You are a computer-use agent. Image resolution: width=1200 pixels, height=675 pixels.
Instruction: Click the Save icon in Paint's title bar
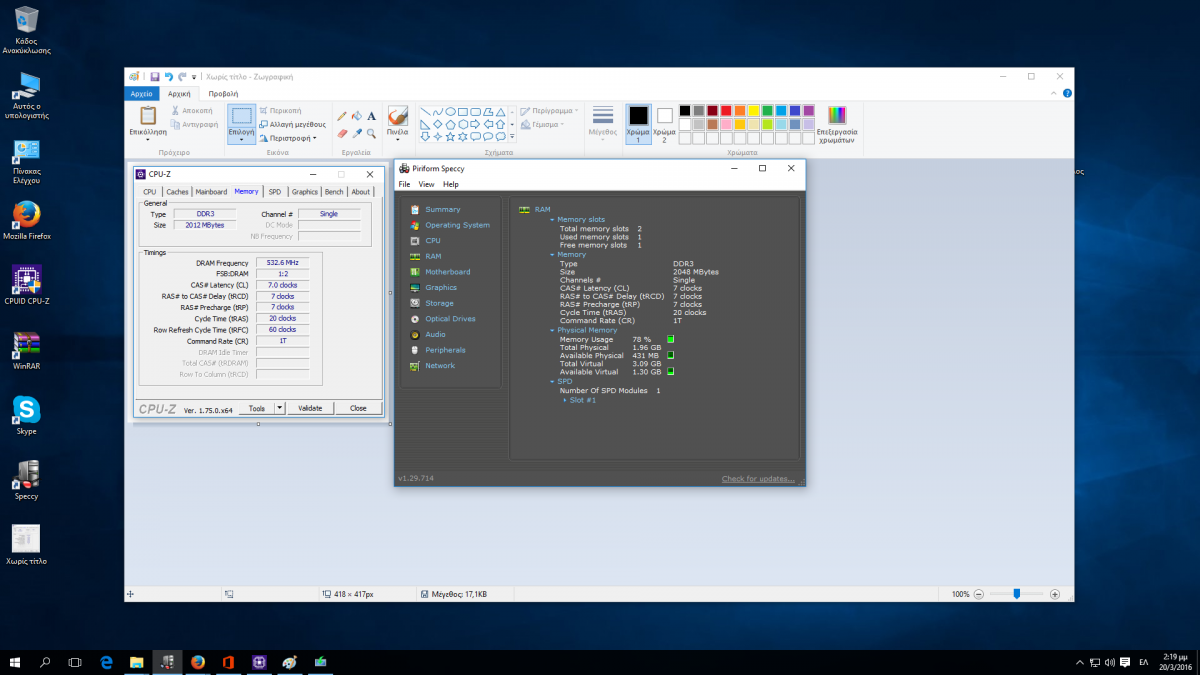pos(155,77)
